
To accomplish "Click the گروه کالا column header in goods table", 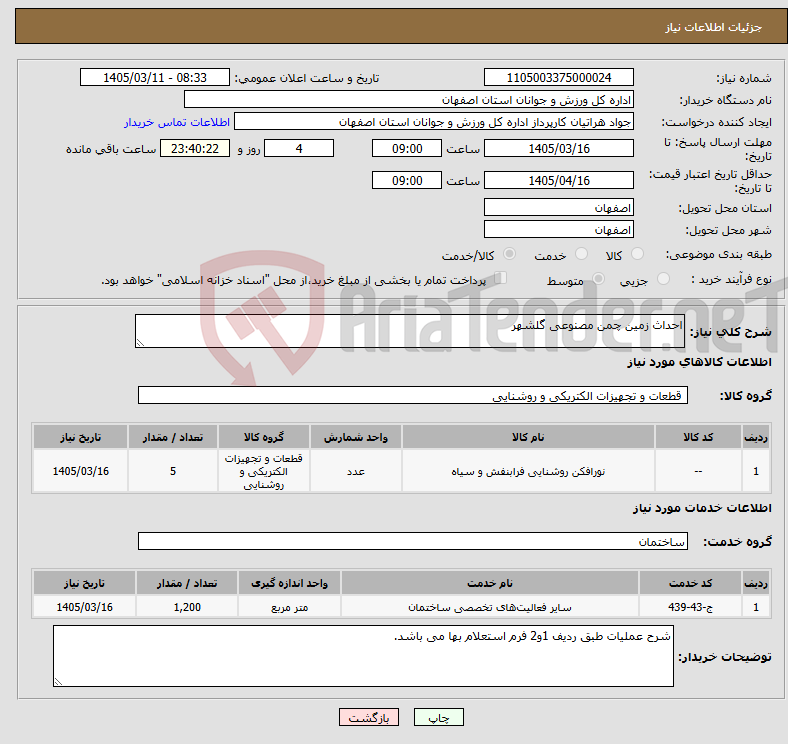I will point(263,437).
